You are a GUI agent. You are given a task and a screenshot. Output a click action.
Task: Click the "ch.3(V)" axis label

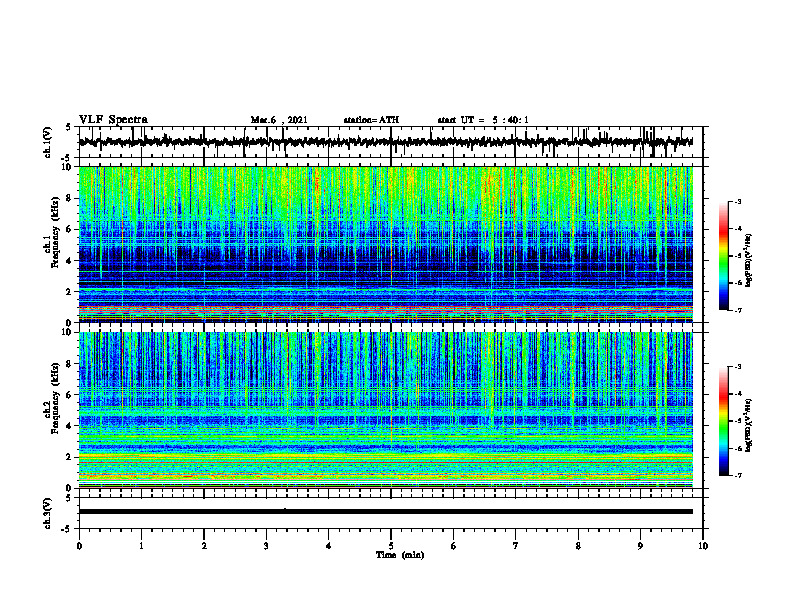point(47,513)
